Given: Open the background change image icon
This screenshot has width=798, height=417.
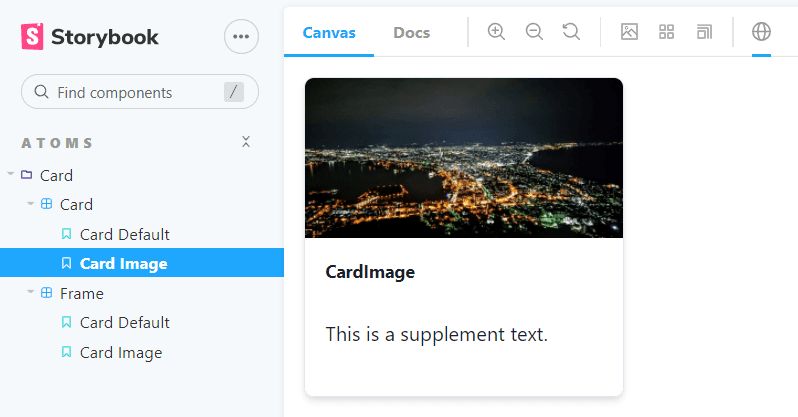Looking at the screenshot, I should [629, 32].
